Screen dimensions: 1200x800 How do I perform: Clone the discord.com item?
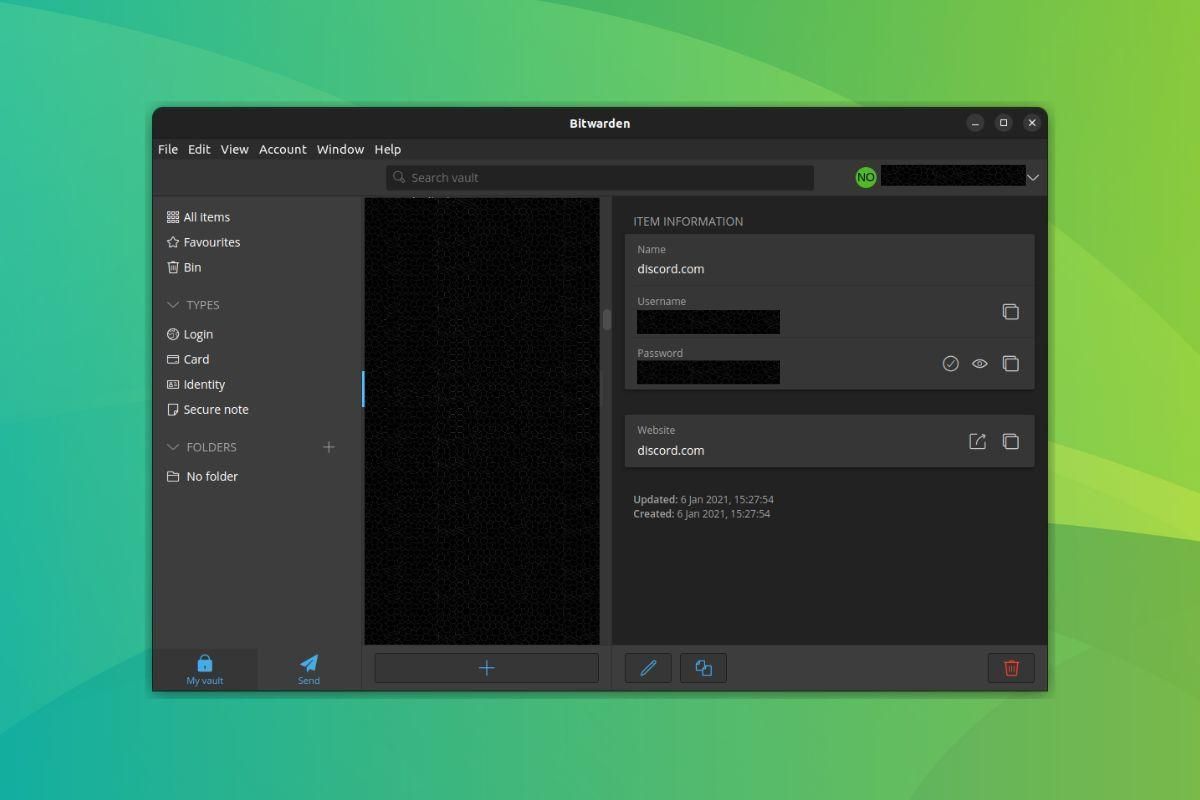click(x=703, y=668)
